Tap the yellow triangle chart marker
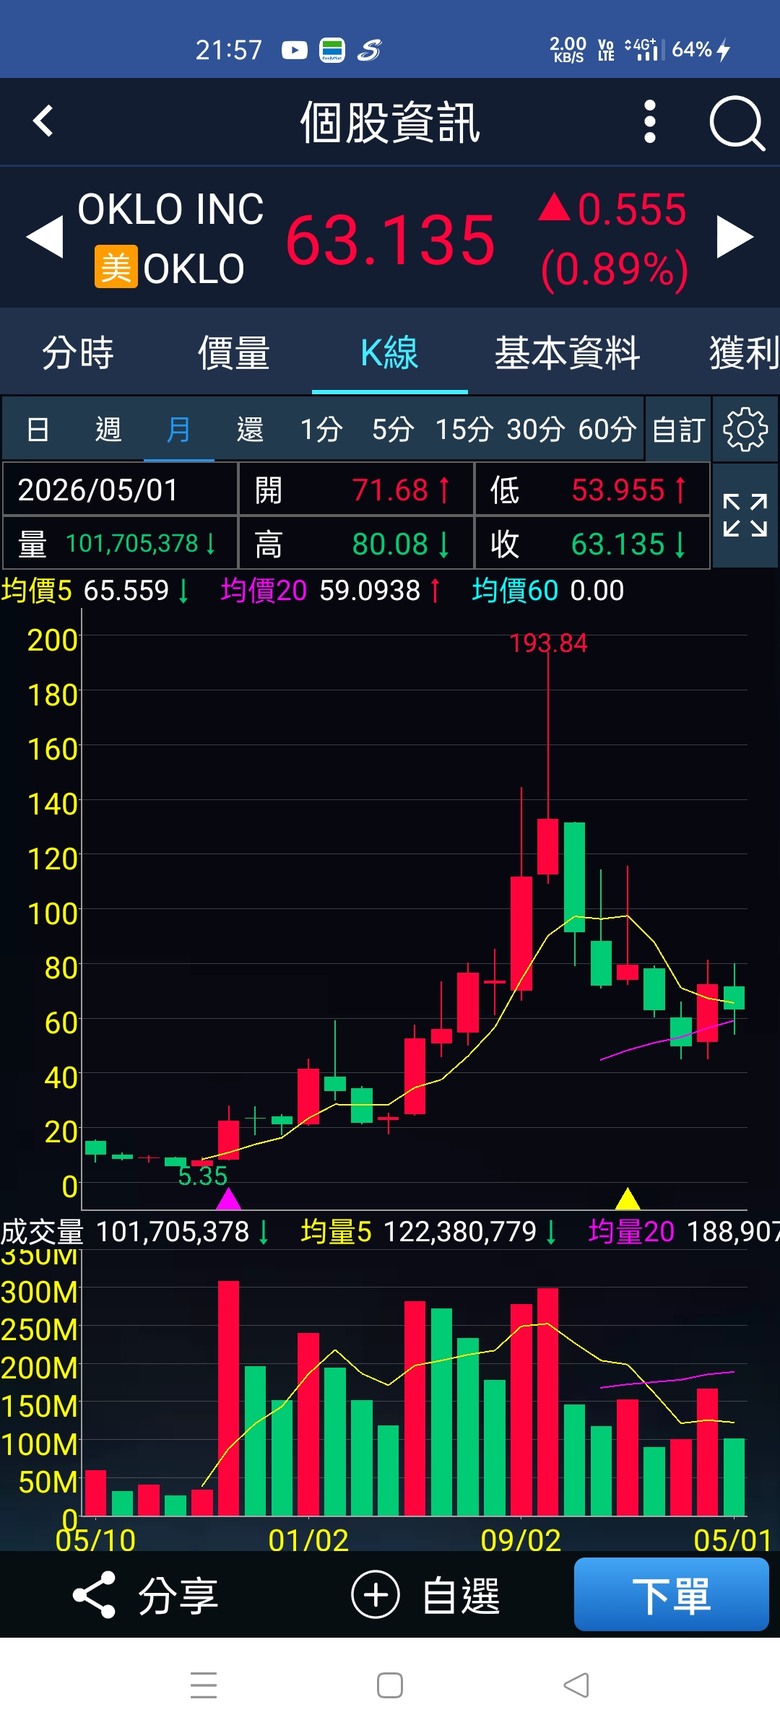780x1733 pixels. [628, 1198]
